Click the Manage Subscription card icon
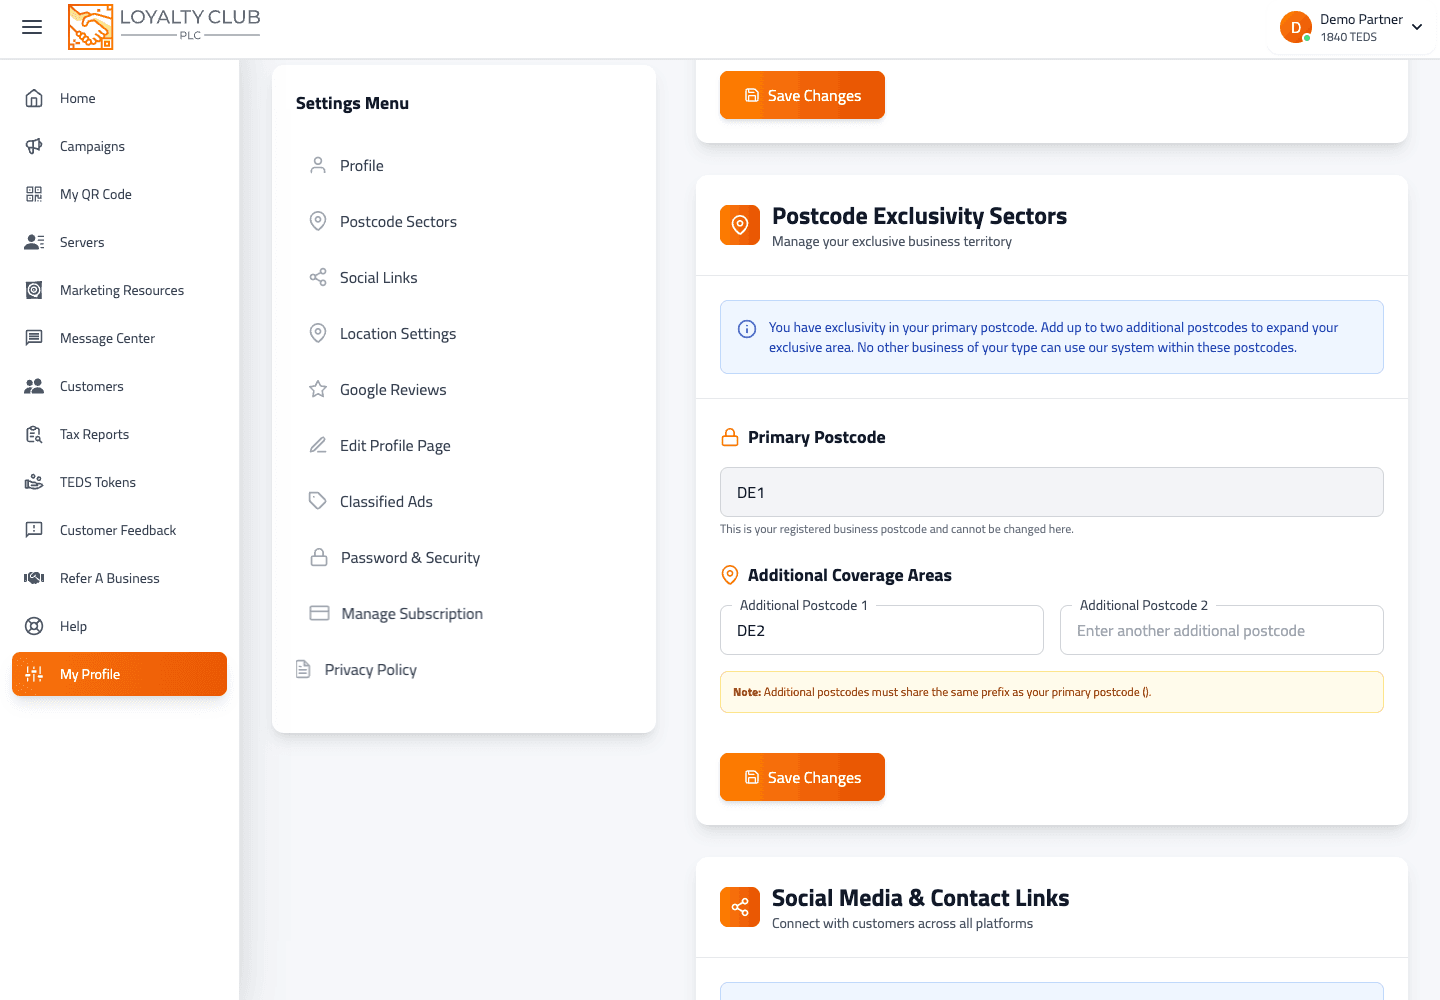The height and width of the screenshot is (1000, 1440). (320, 613)
